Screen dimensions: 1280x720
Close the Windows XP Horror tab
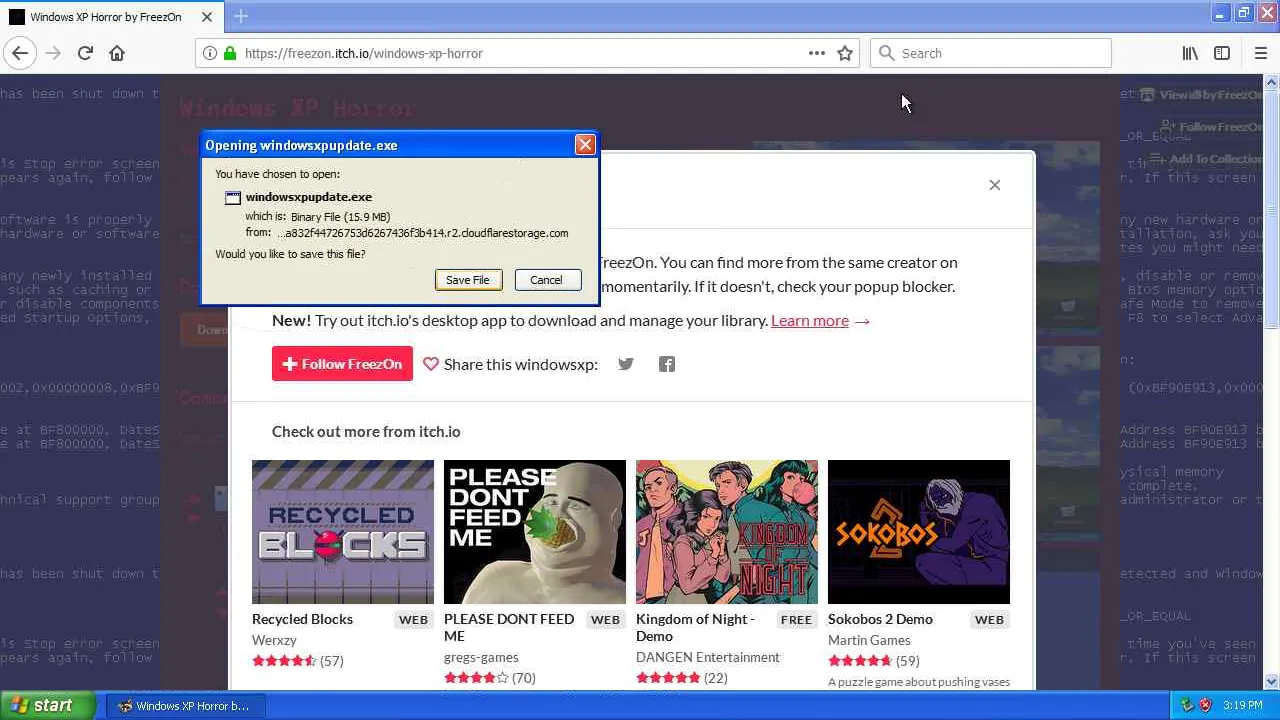click(207, 17)
